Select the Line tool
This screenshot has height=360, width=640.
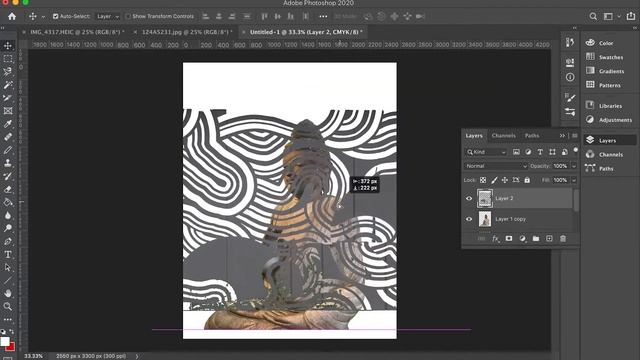pyautogui.click(x=8, y=281)
